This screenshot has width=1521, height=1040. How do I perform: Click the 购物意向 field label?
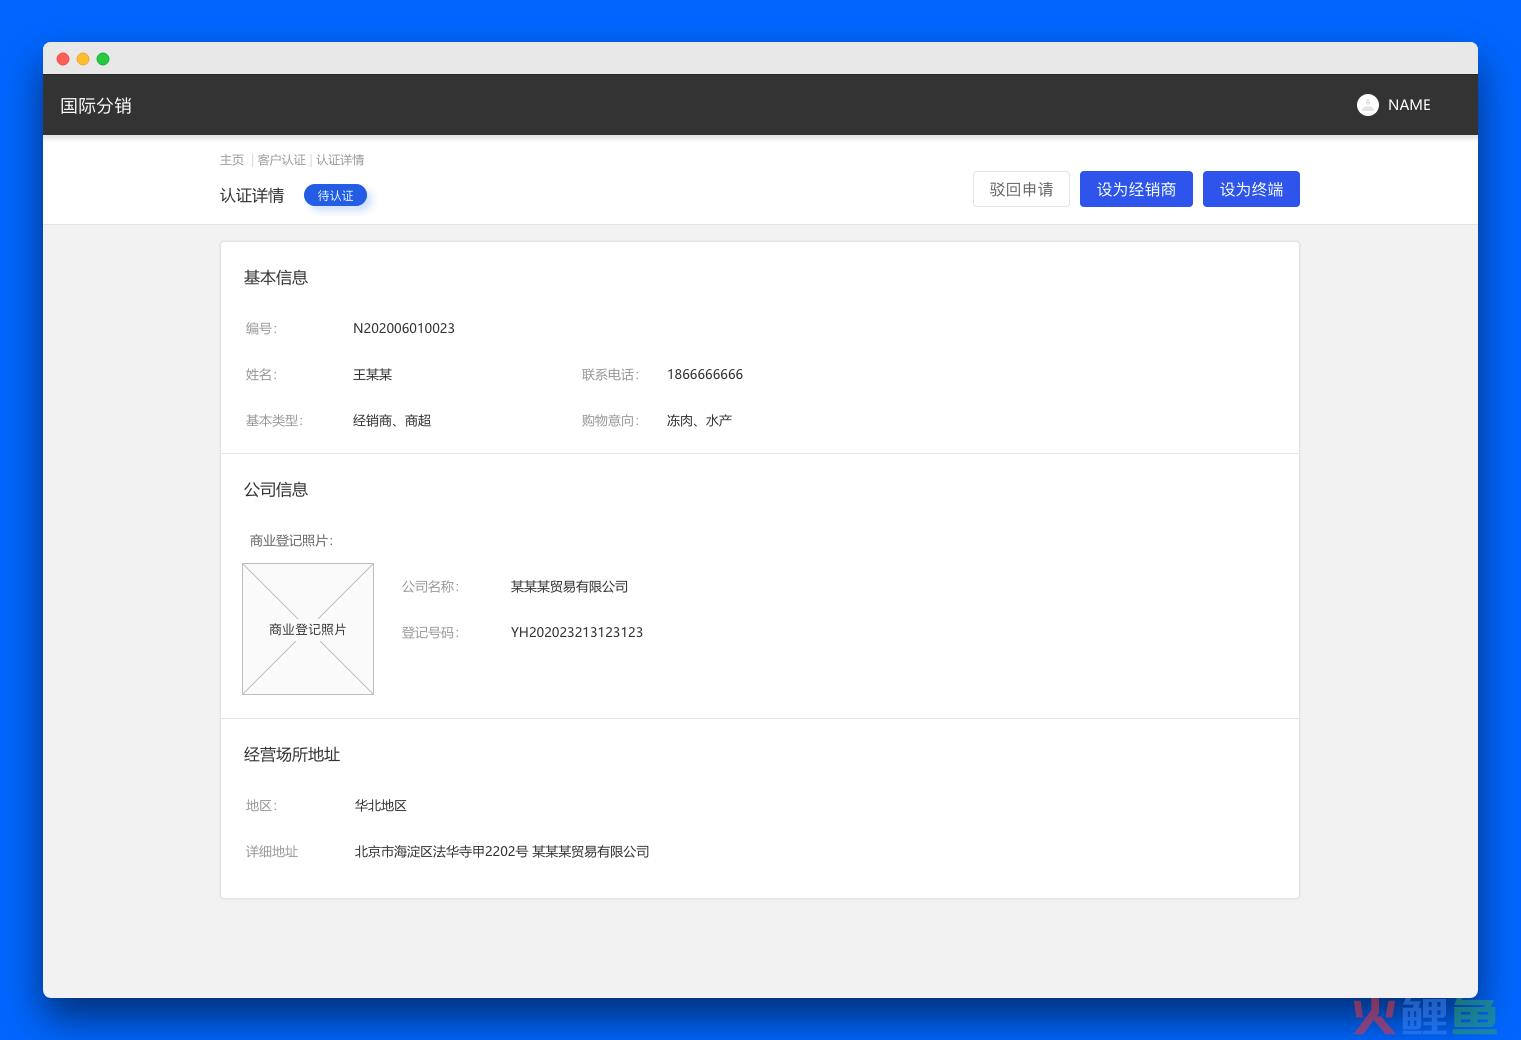(x=610, y=421)
